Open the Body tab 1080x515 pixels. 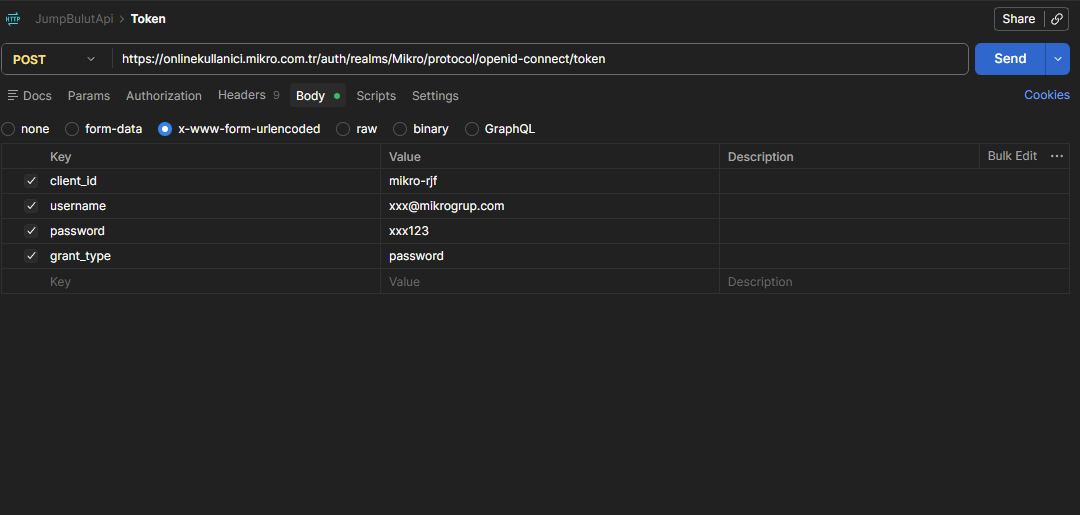[x=318, y=96]
